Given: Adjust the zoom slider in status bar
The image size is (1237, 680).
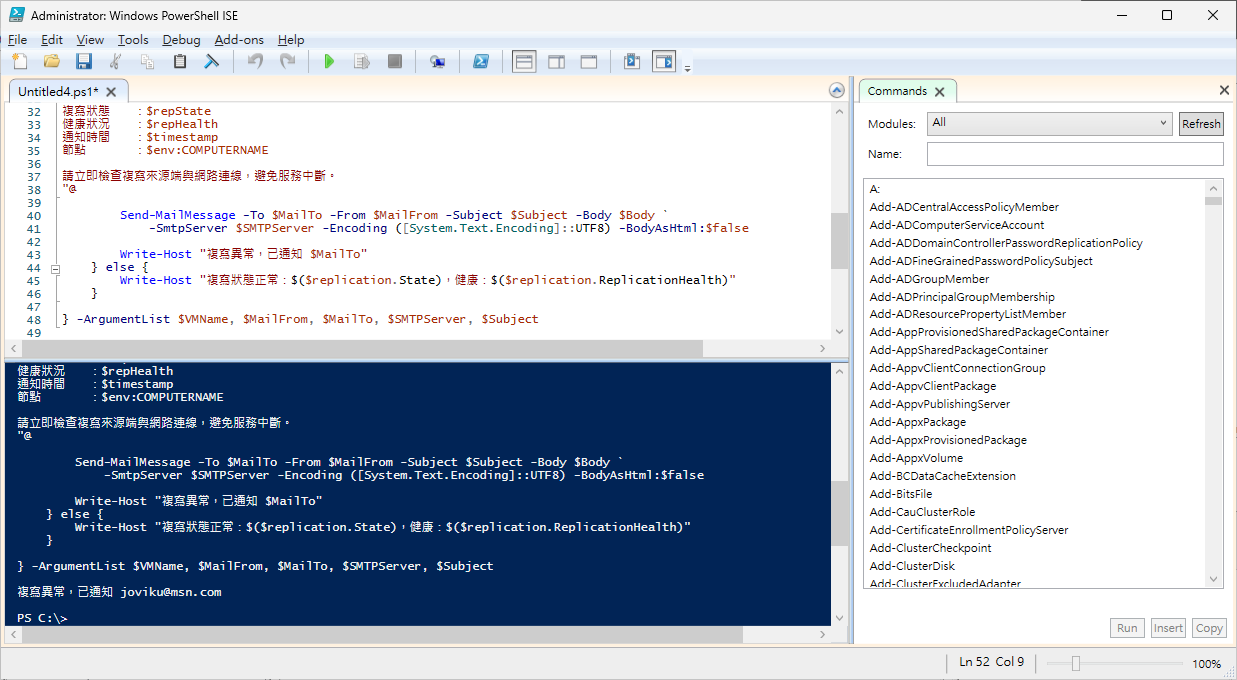Looking at the screenshot, I should pyautogui.click(x=1075, y=663).
